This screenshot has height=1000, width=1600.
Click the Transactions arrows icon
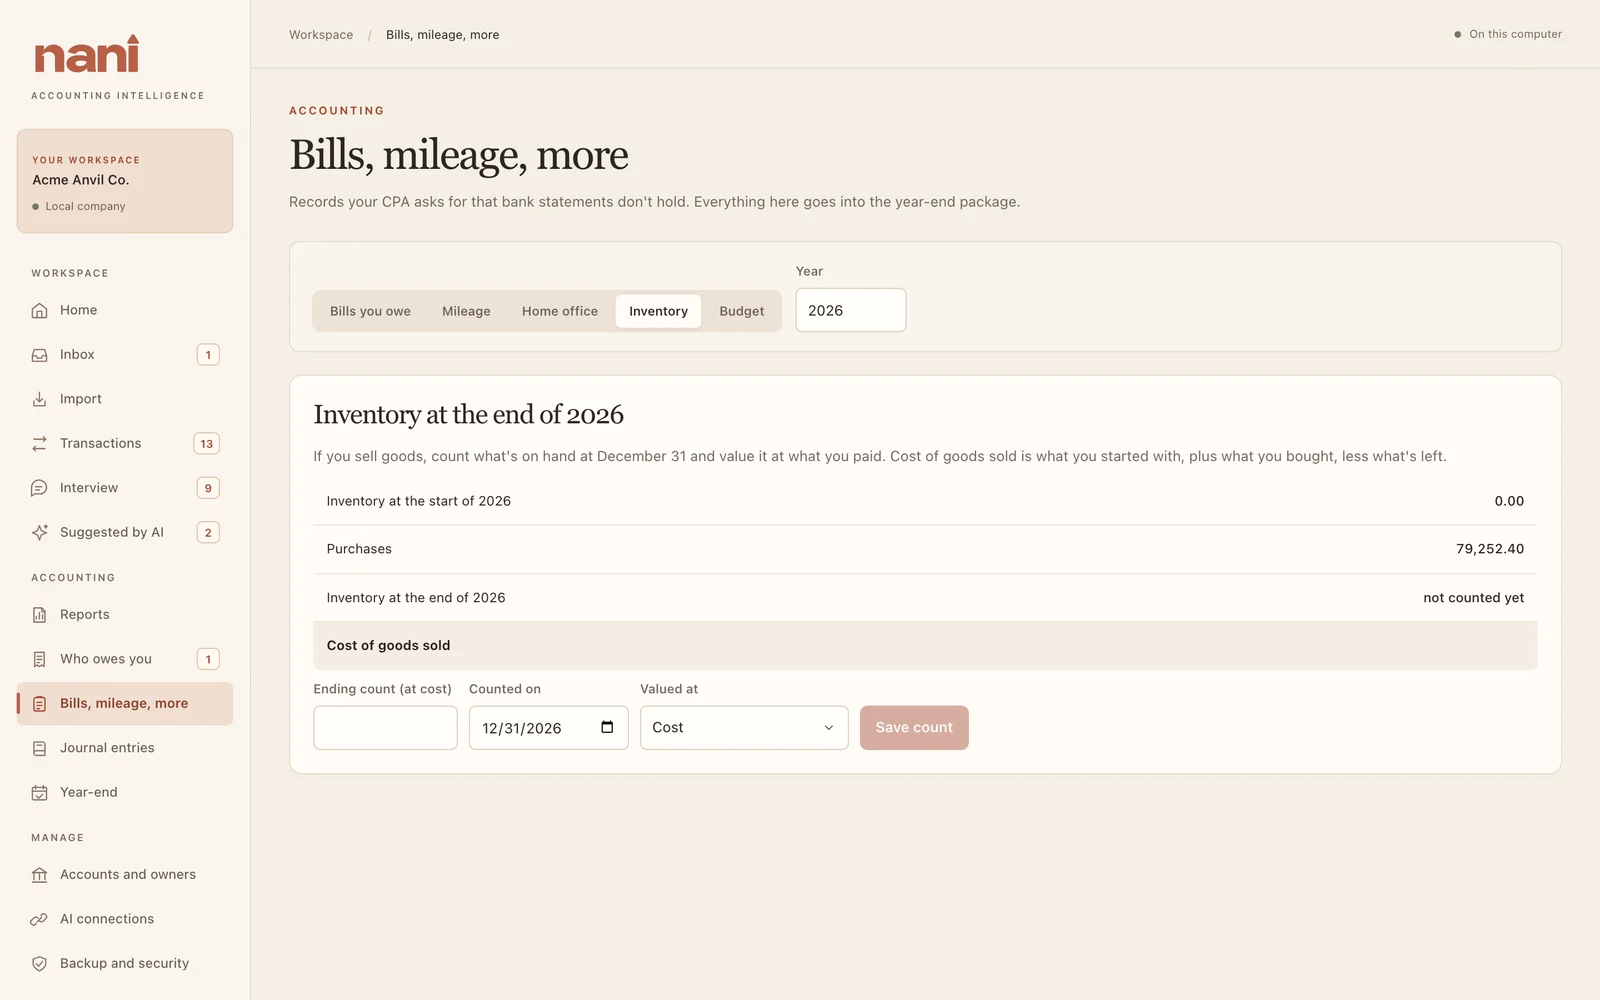tap(39, 444)
